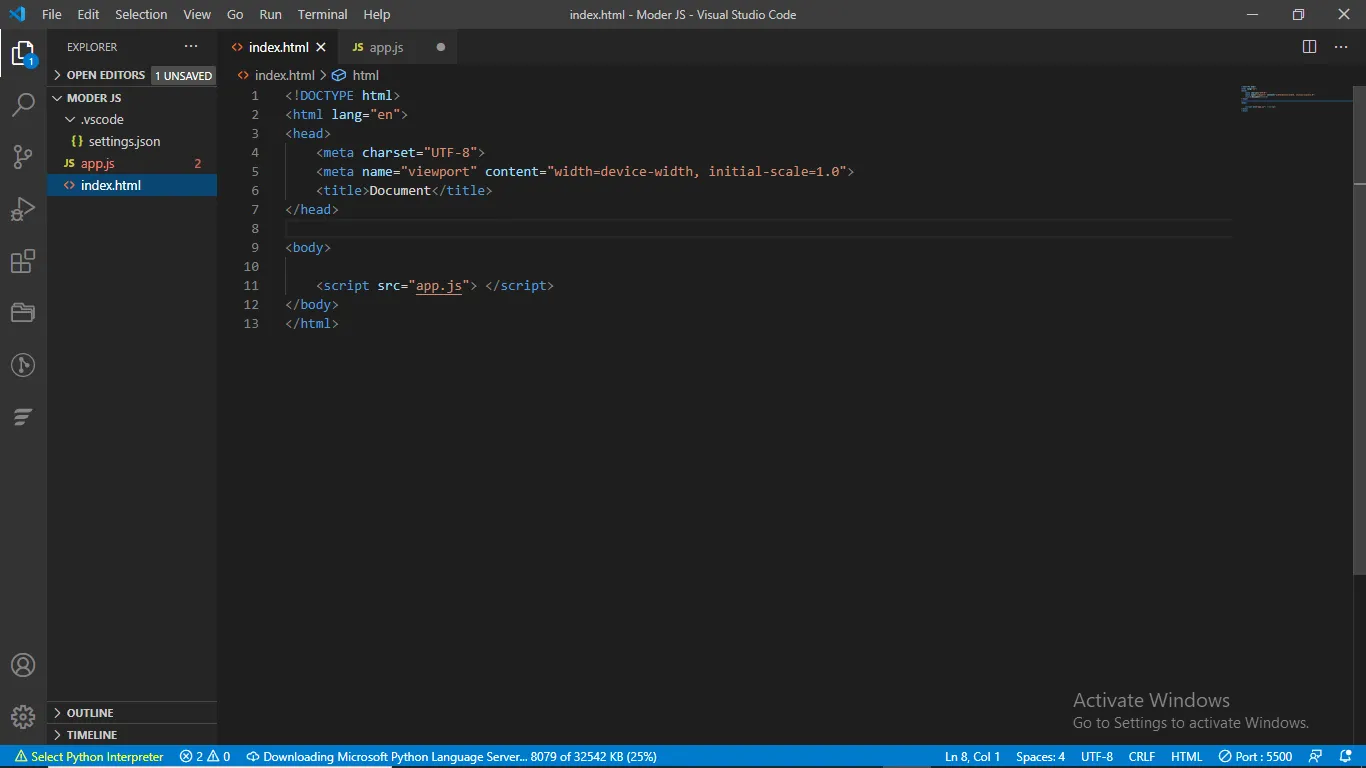Open the Accounts icon in activity bar

click(23, 665)
